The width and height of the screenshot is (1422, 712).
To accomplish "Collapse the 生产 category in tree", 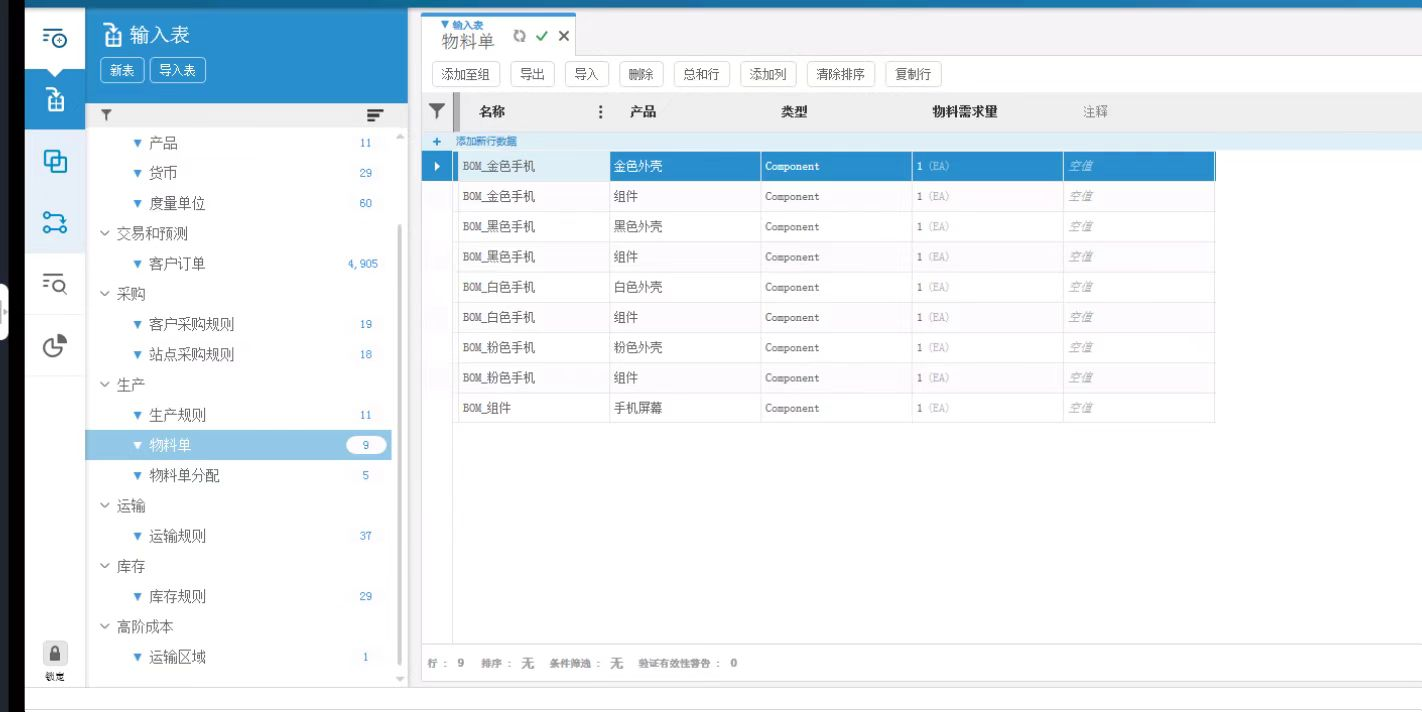I will coord(106,385).
